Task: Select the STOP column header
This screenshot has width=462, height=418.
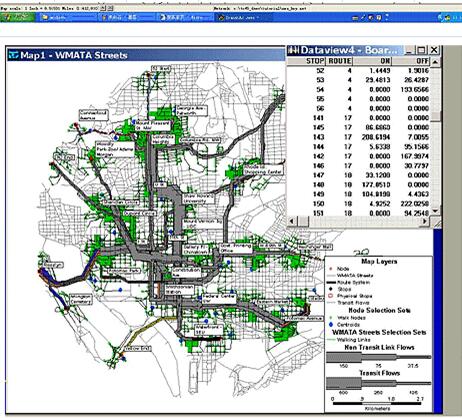Action: tap(306, 61)
